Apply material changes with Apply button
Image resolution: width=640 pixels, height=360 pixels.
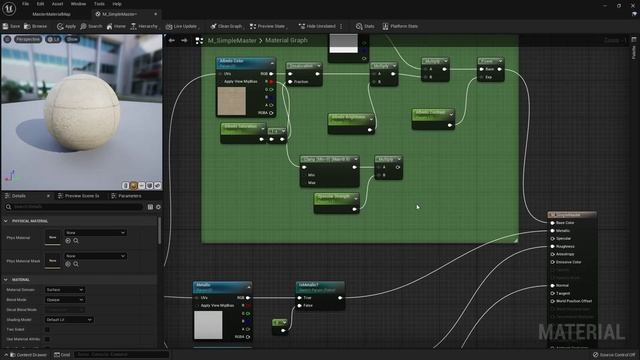click(x=67, y=26)
